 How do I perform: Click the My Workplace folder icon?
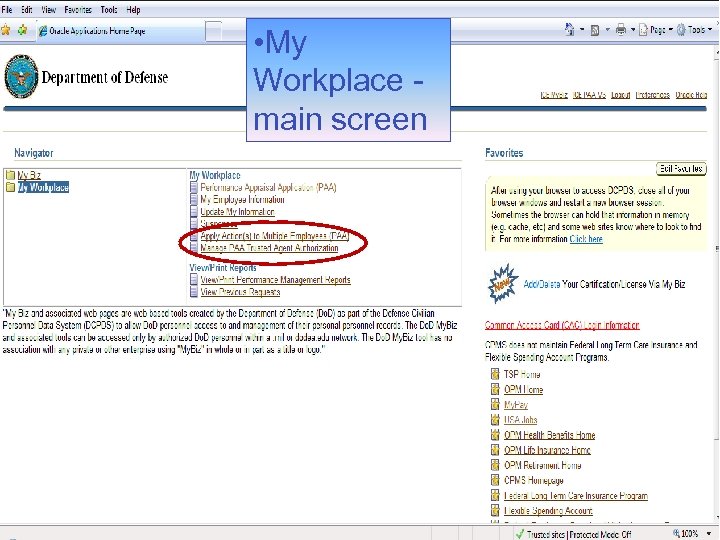10,187
